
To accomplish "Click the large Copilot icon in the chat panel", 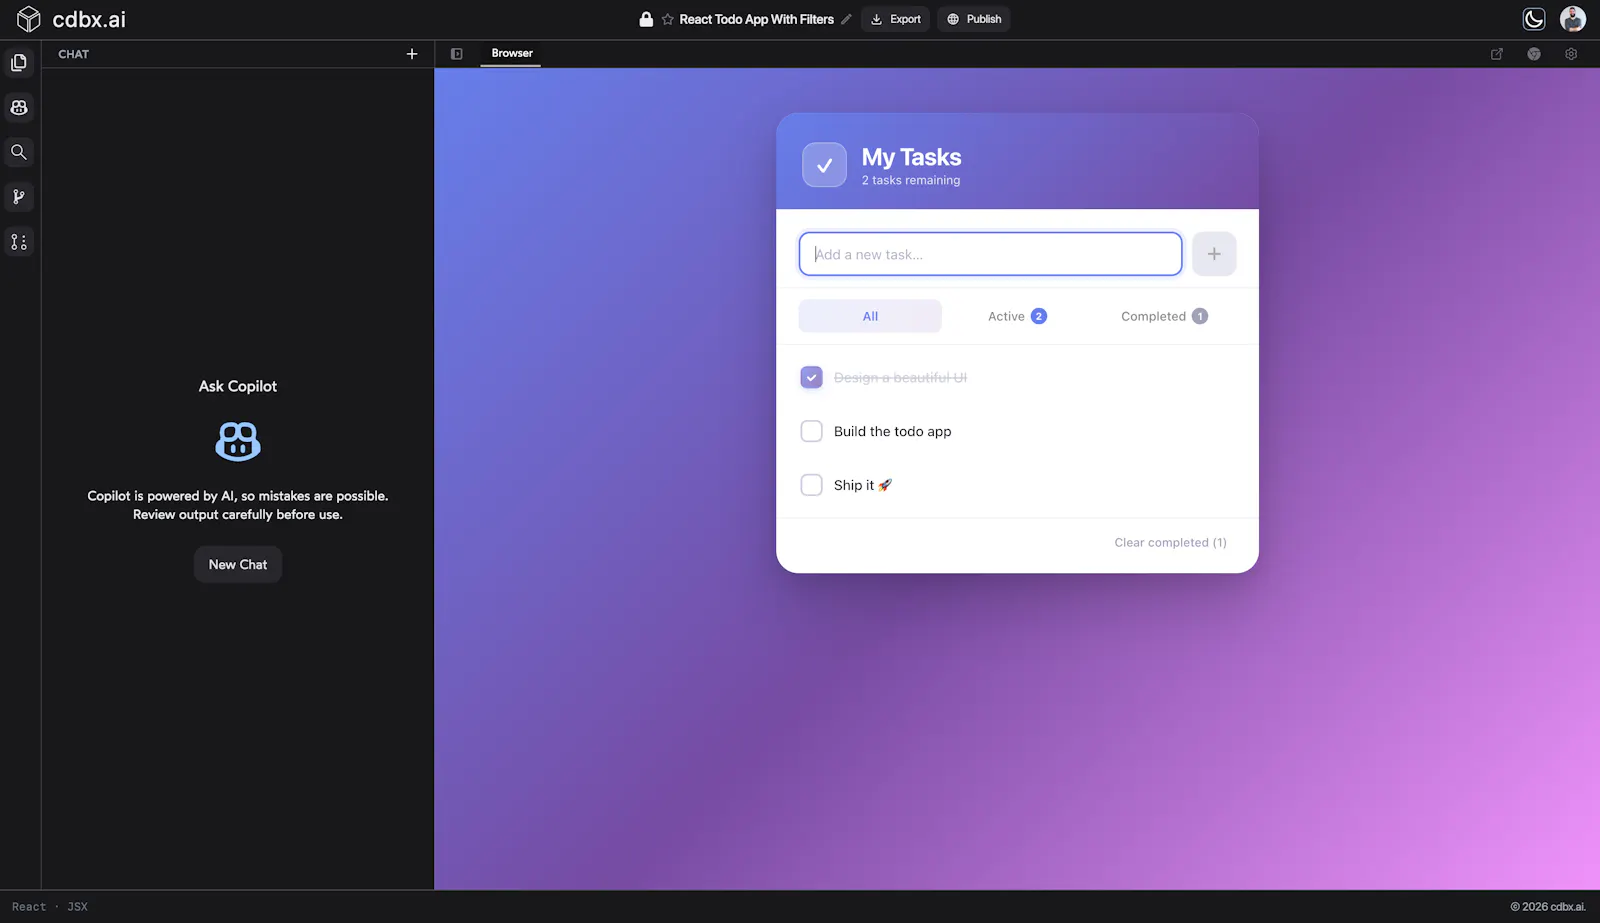I will 238,441.
